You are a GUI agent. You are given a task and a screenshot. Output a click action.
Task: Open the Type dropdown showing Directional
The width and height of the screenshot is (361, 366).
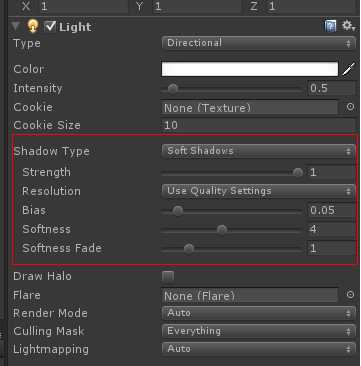tap(259, 43)
